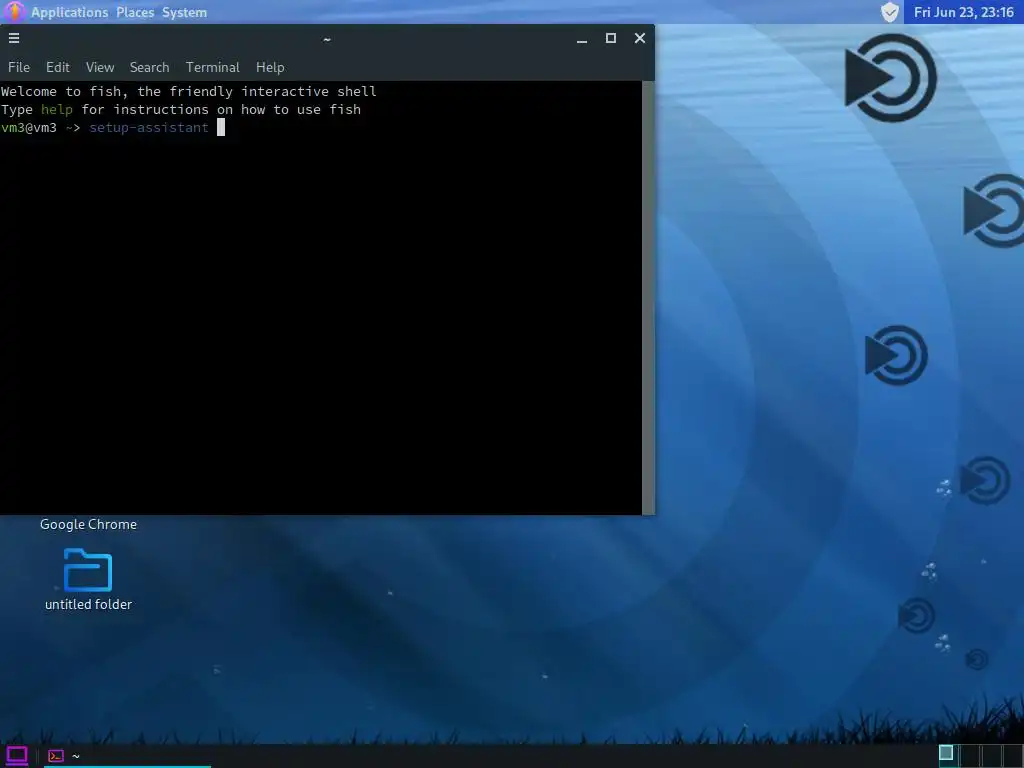The image size is (1024, 768).
Task: Open the Places menu in the top panel
Action: coord(135,12)
